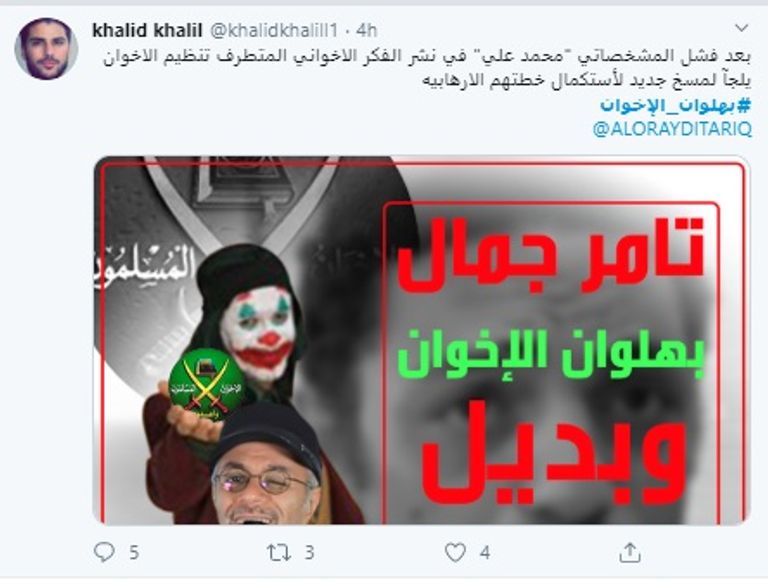Visit the @khalidkhalill1 handle

click(274, 30)
